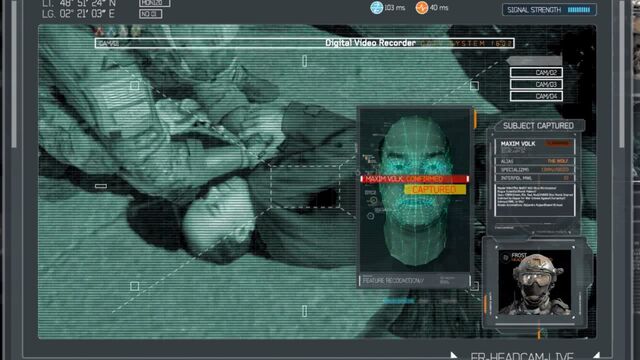
Task: Click the blue globe latency icon
Action: (x=376, y=7)
